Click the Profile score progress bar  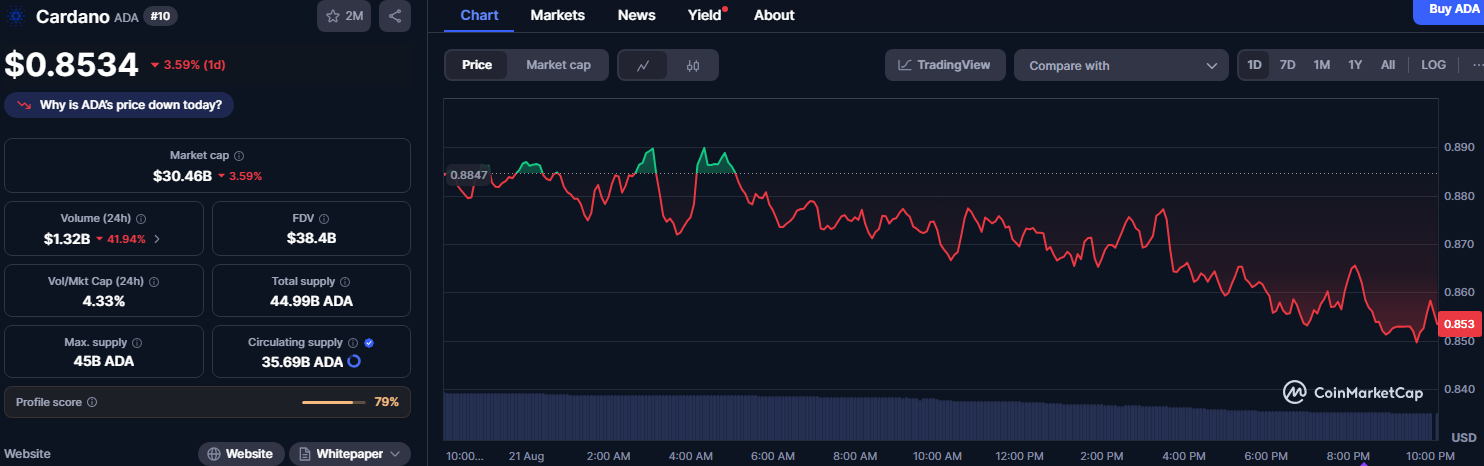click(x=334, y=402)
